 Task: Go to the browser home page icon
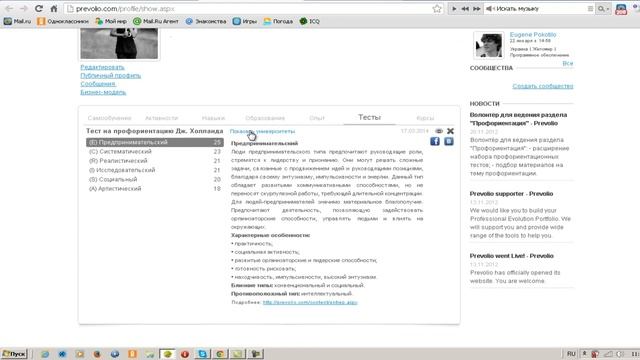coord(54,9)
